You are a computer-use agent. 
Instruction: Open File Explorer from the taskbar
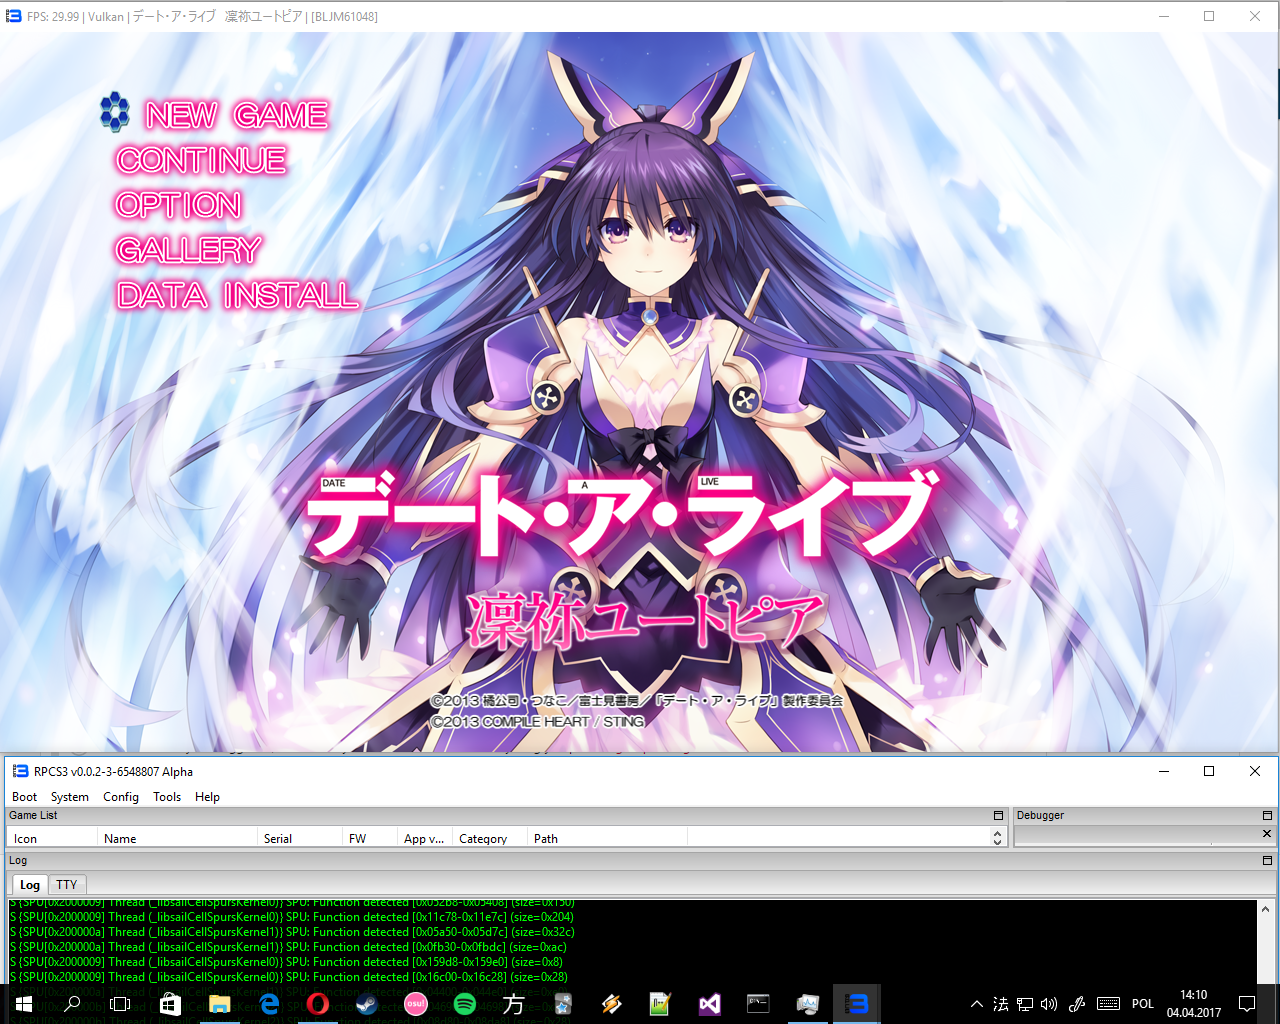coord(219,1004)
